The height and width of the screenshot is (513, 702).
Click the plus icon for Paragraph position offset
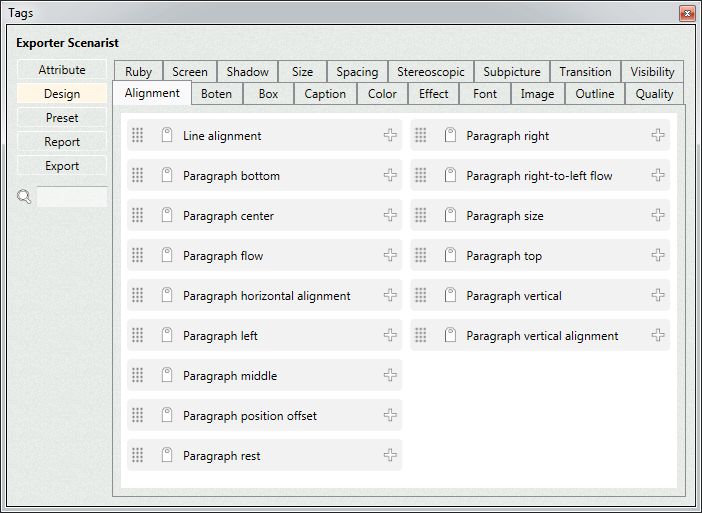click(x=390, y=415)
